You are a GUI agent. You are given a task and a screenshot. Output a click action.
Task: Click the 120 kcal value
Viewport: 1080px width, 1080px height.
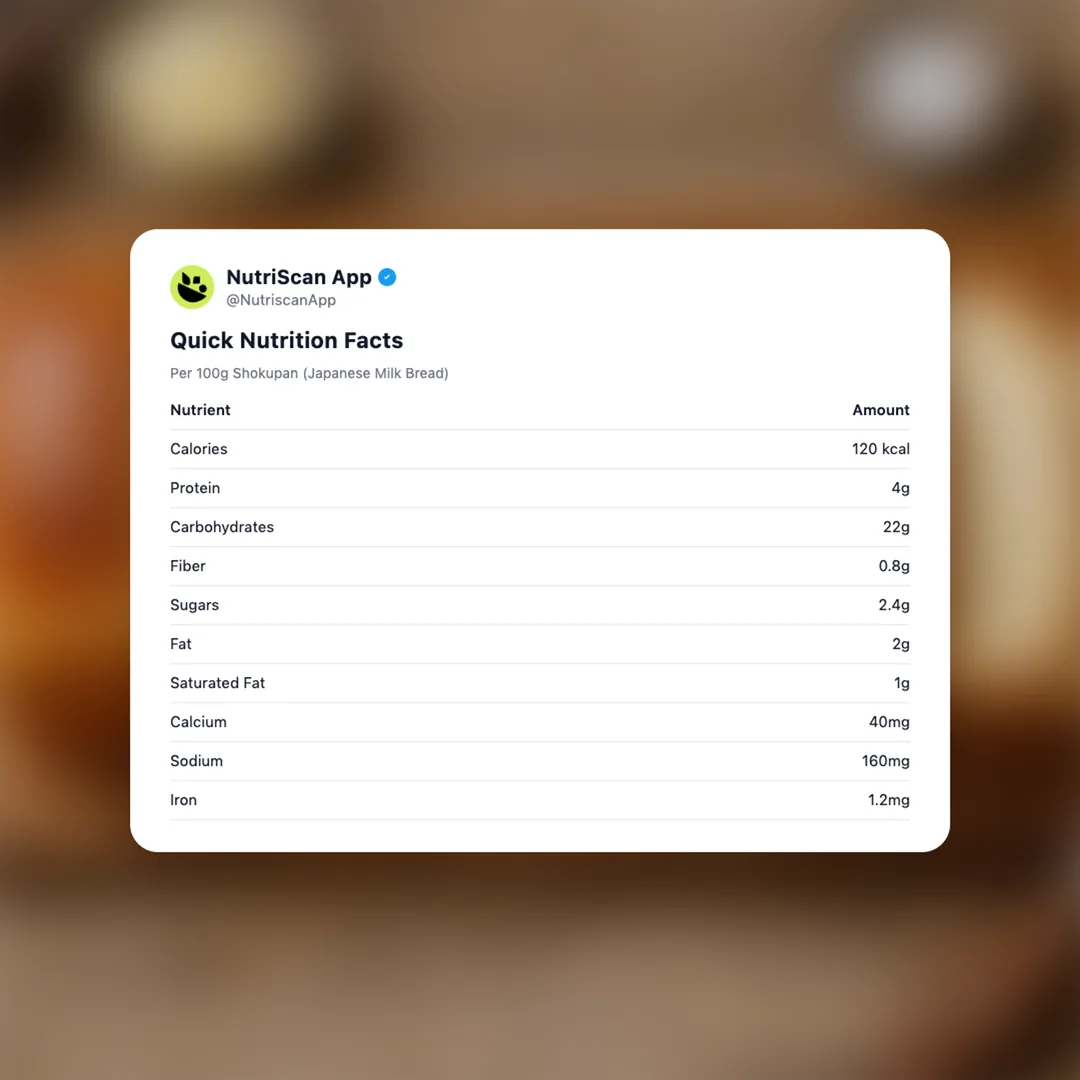pyautogui.click(x=880, y=449)
